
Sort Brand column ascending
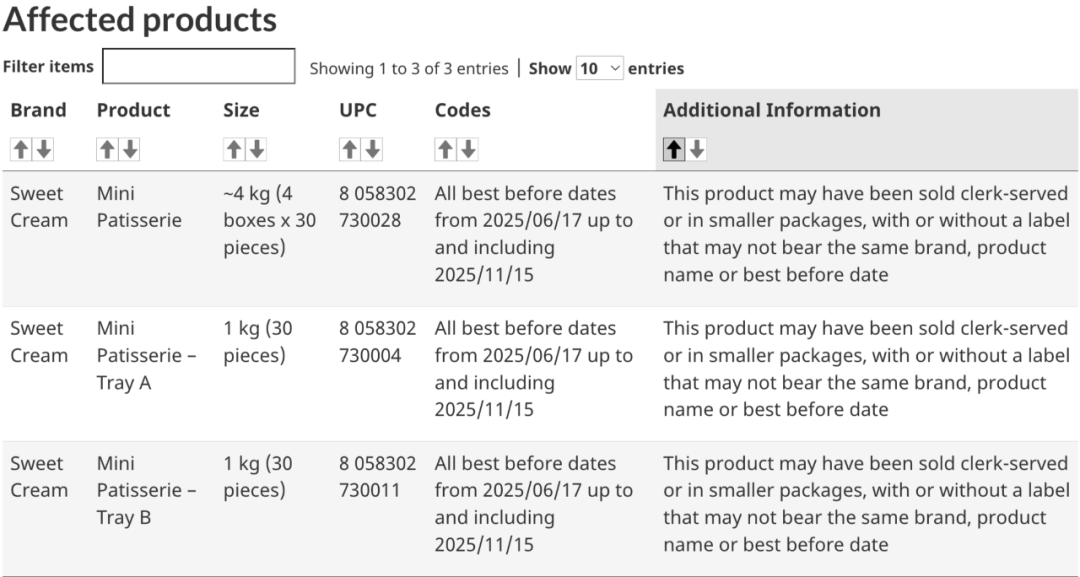(x=21, y=149)
